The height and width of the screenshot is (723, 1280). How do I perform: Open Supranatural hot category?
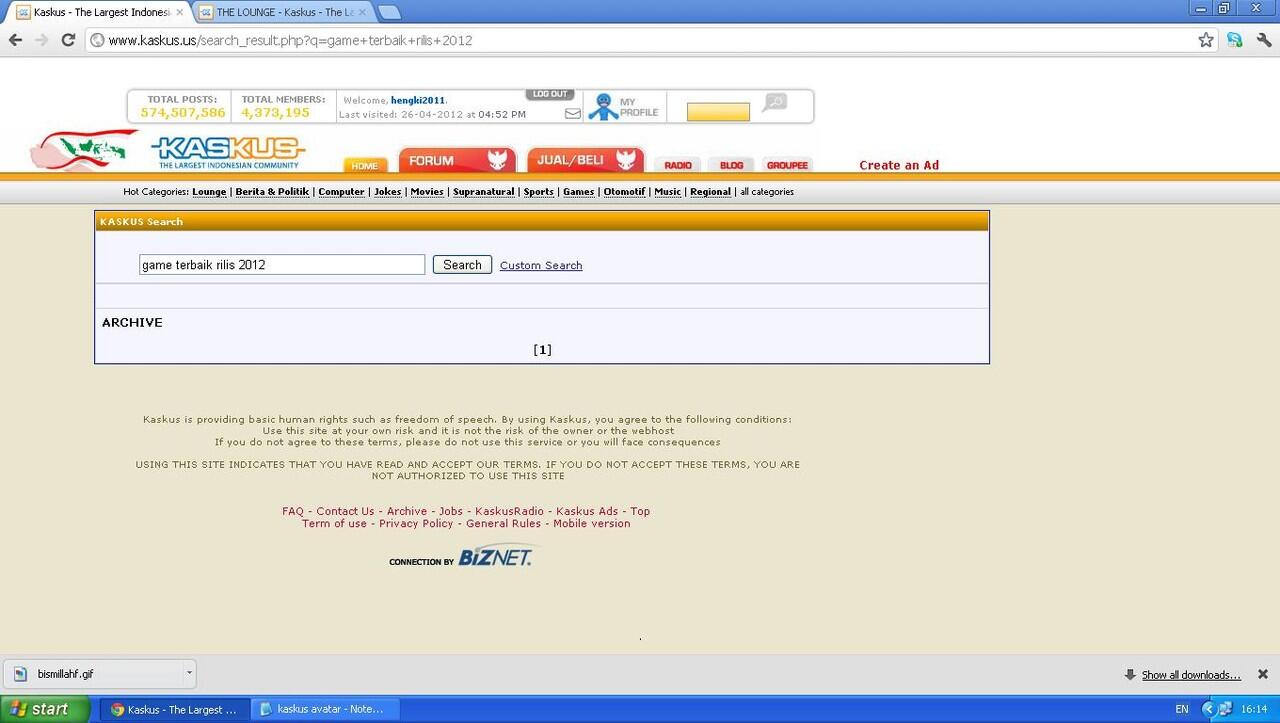(484, 192)
